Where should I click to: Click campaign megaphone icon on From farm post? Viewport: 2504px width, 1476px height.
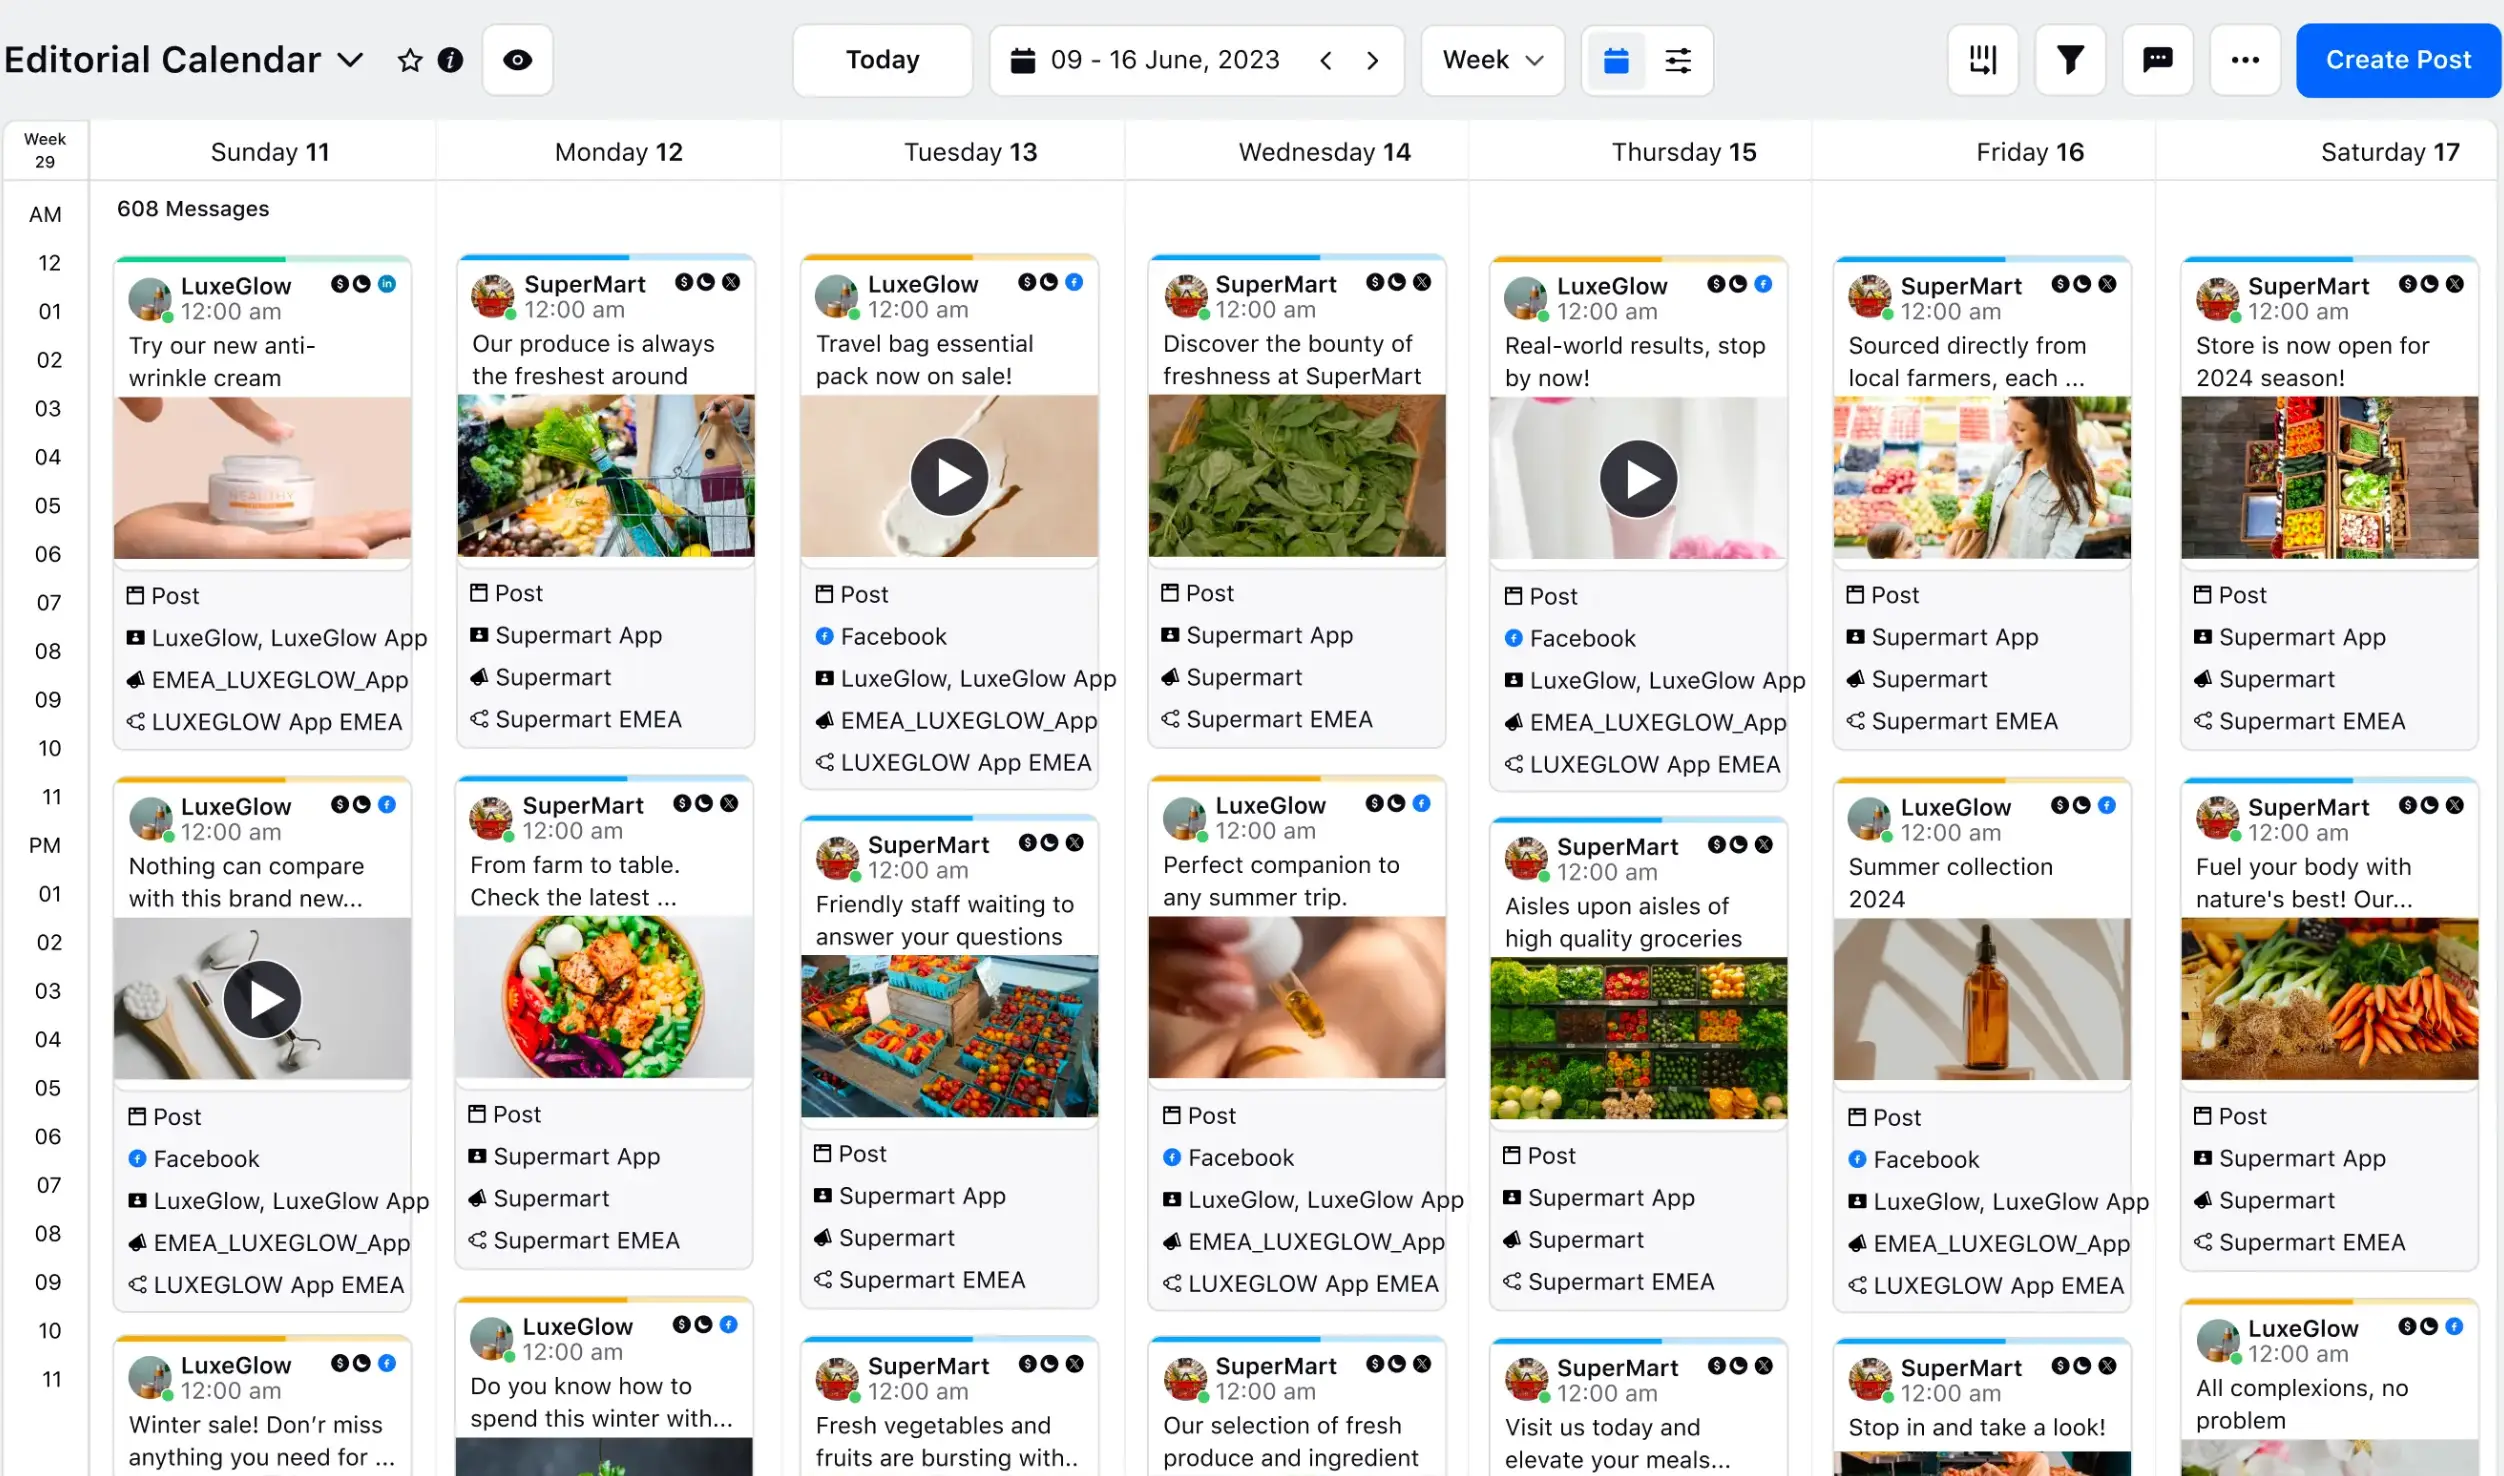(477, 1198)
